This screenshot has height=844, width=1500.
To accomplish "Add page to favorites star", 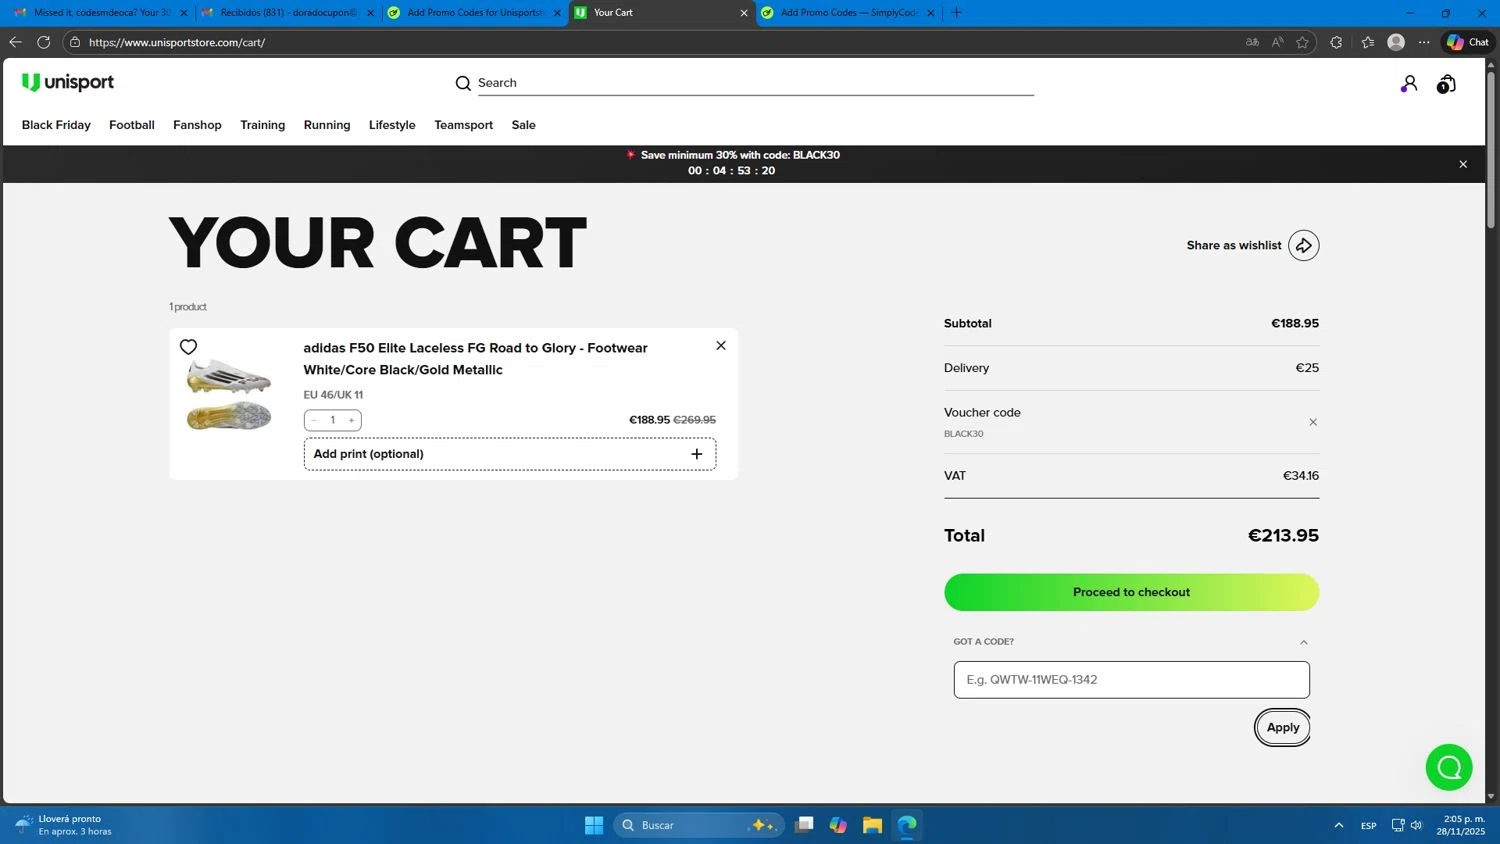I will point(1302,42).
